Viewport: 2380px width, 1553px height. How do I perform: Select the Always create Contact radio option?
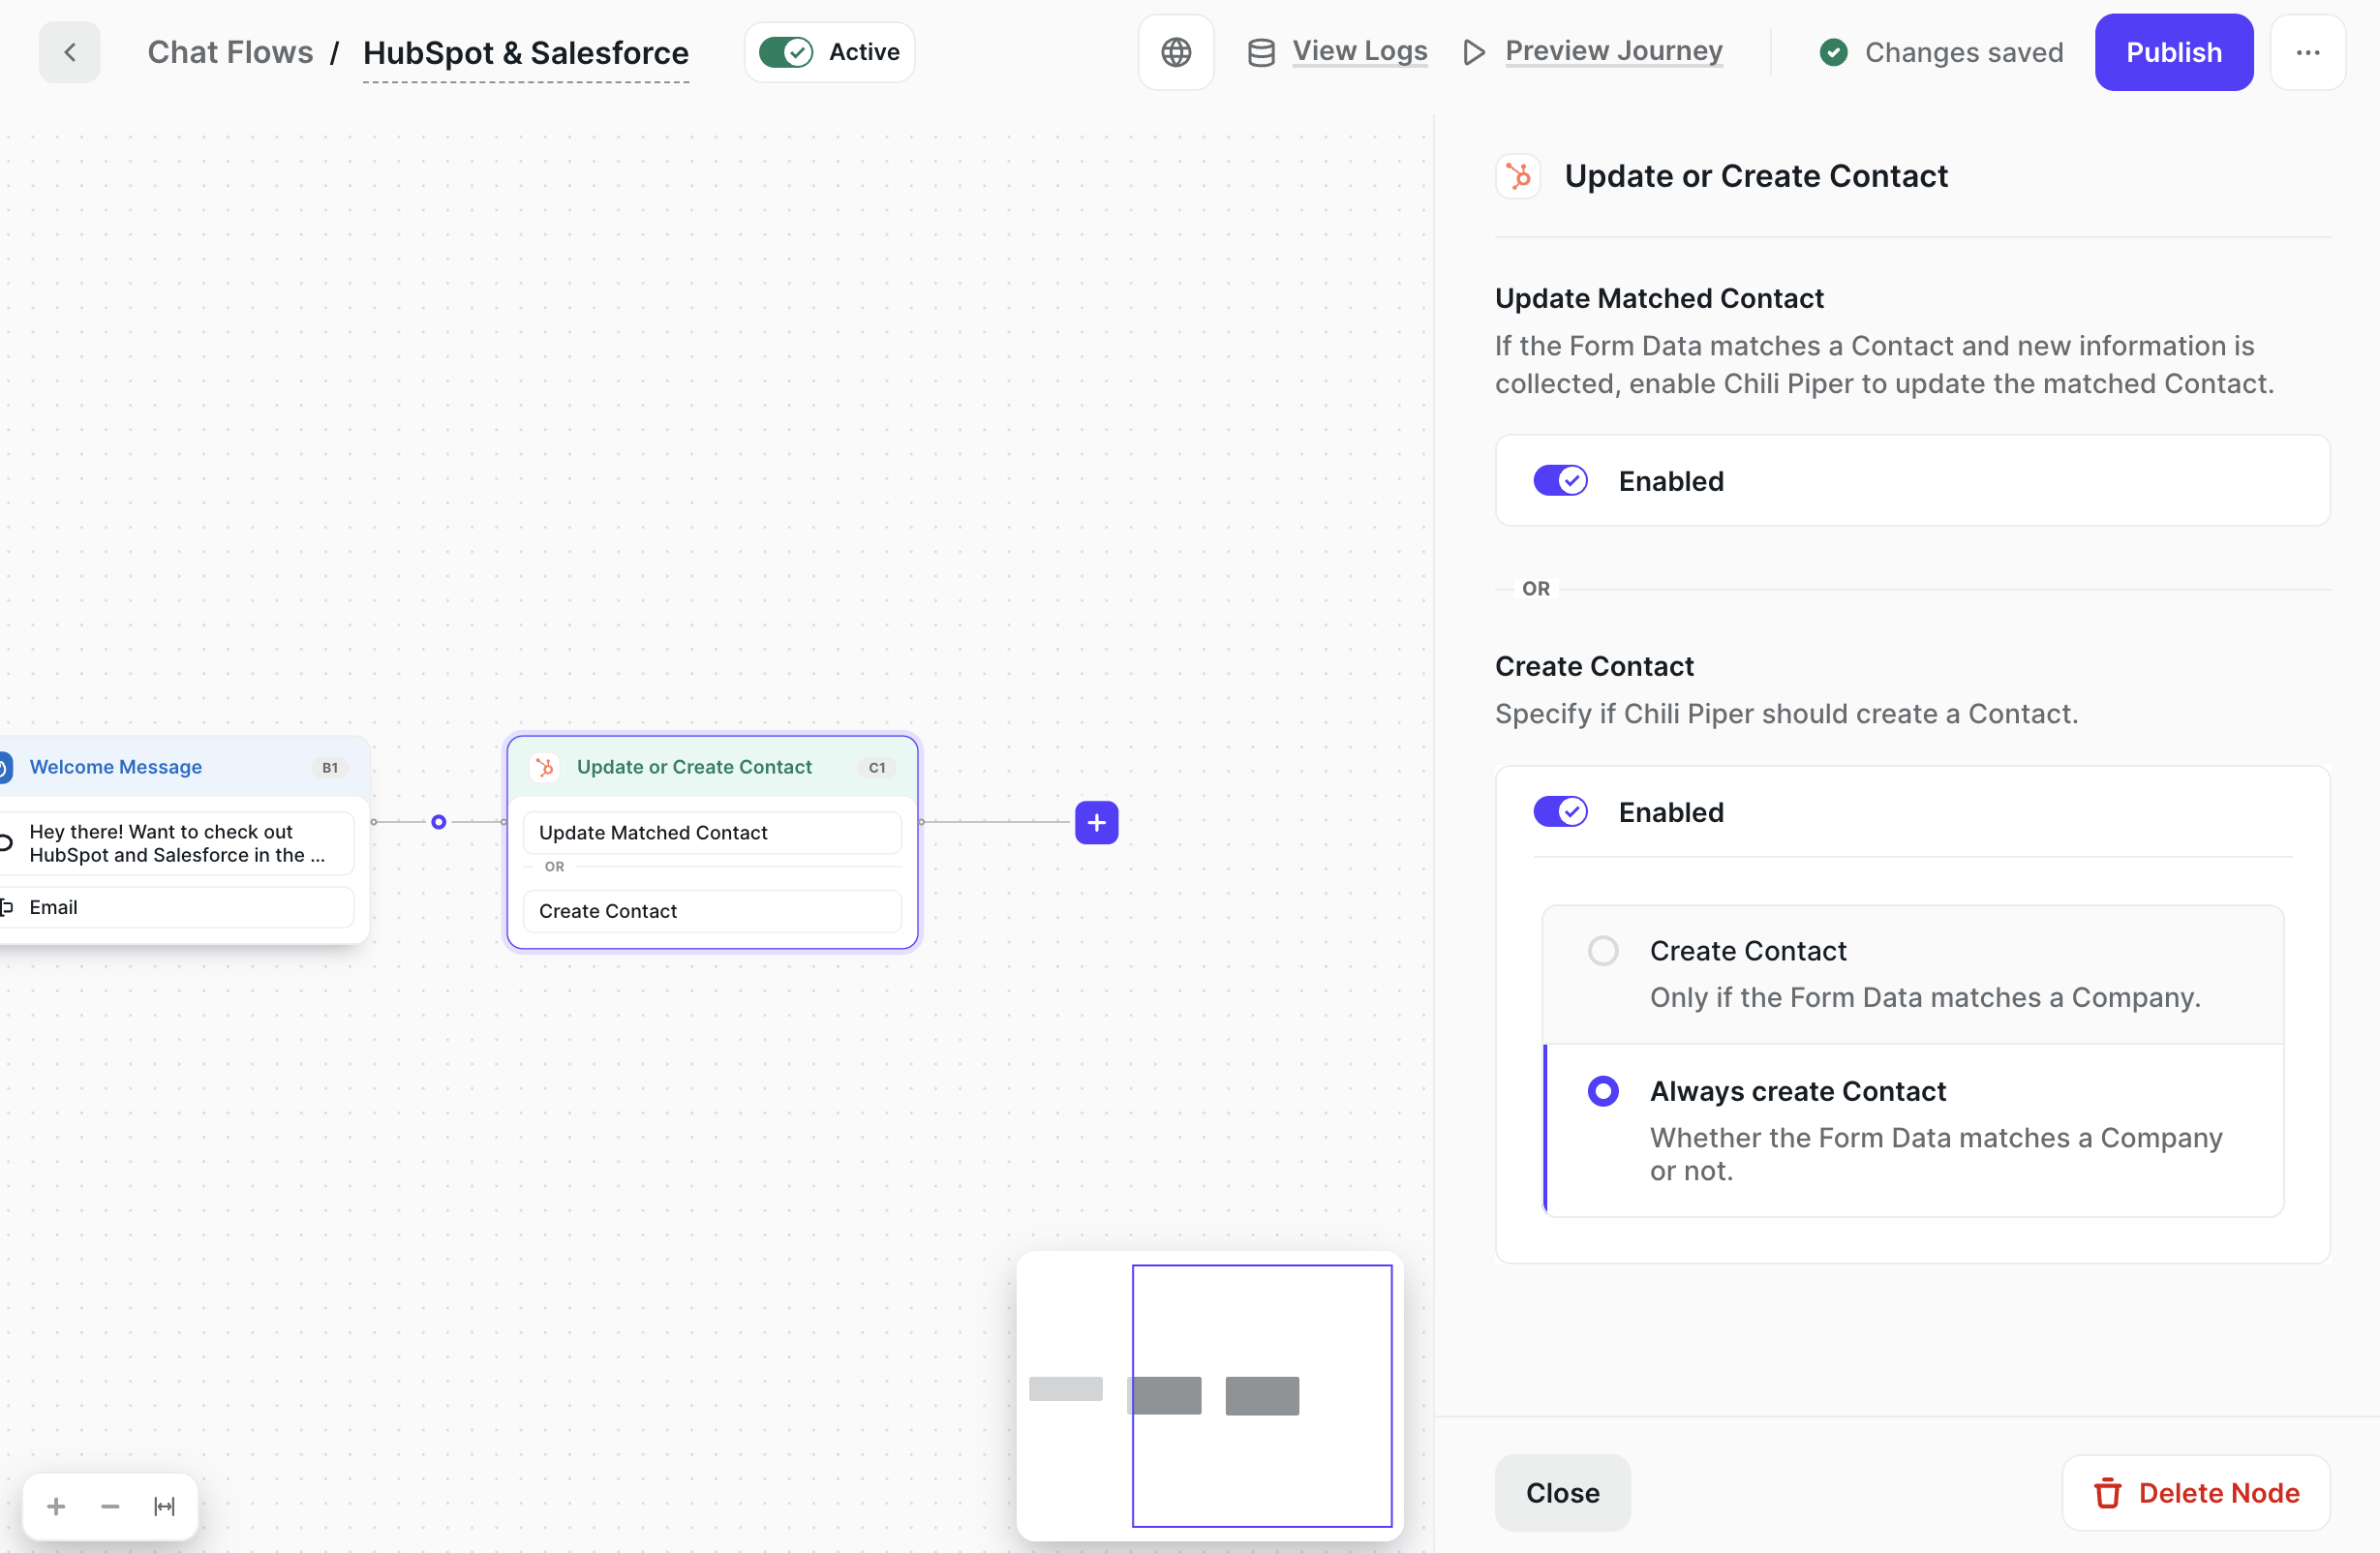[x=1602, y=1091]
